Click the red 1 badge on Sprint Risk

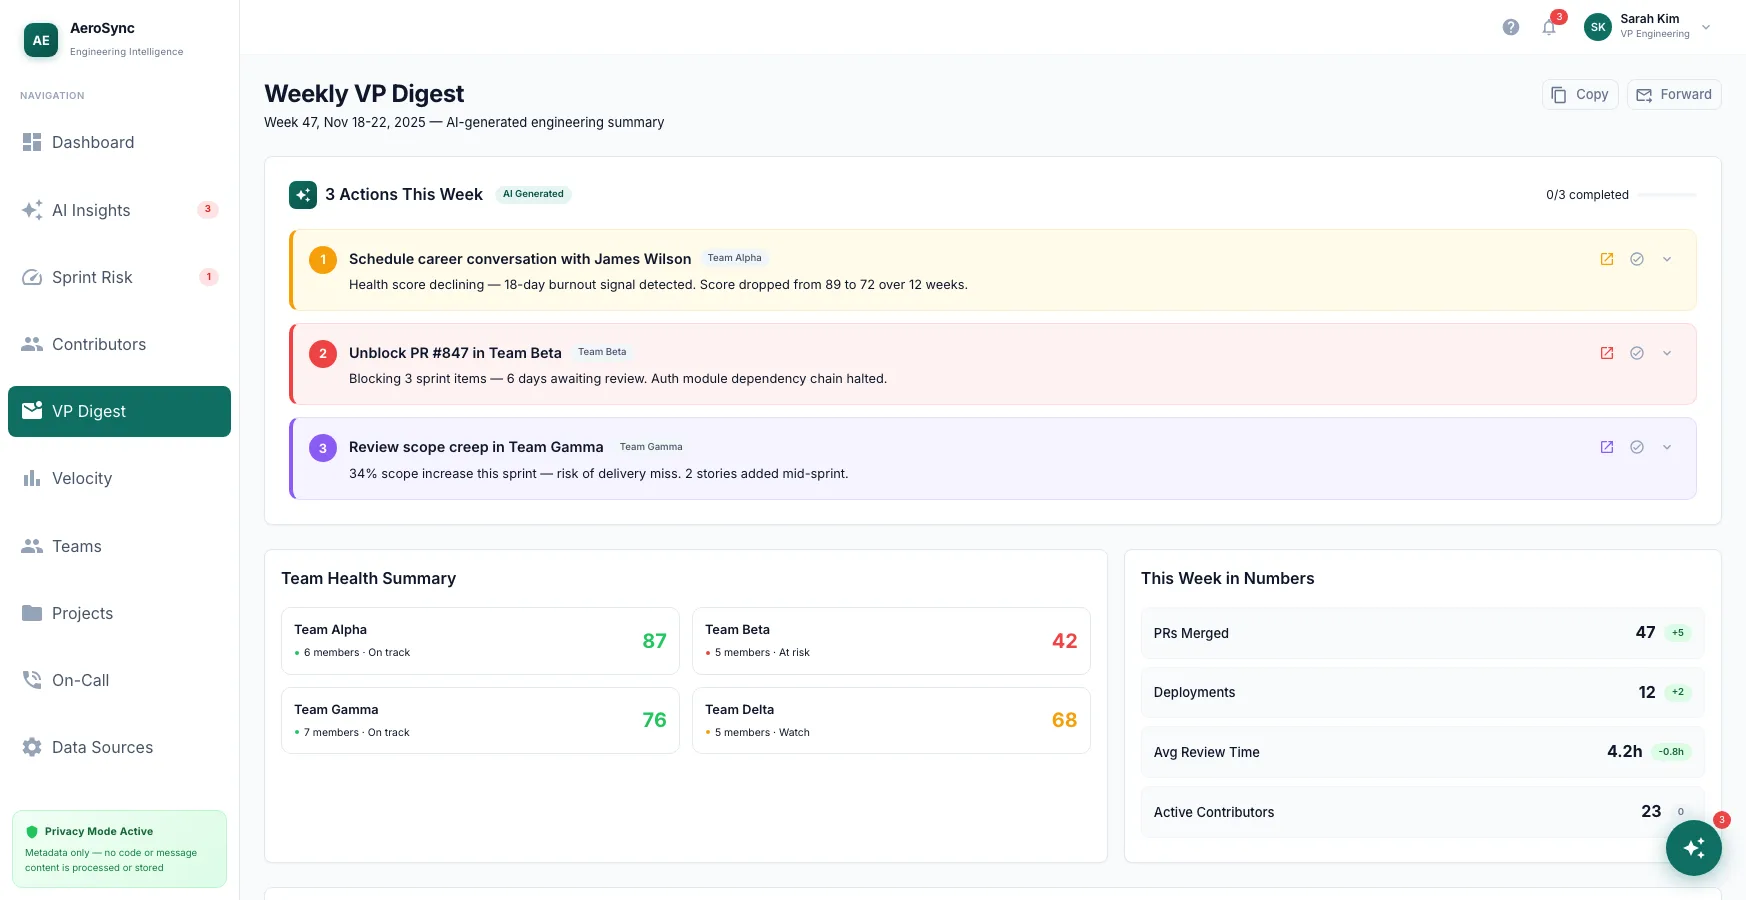point(209,277)
